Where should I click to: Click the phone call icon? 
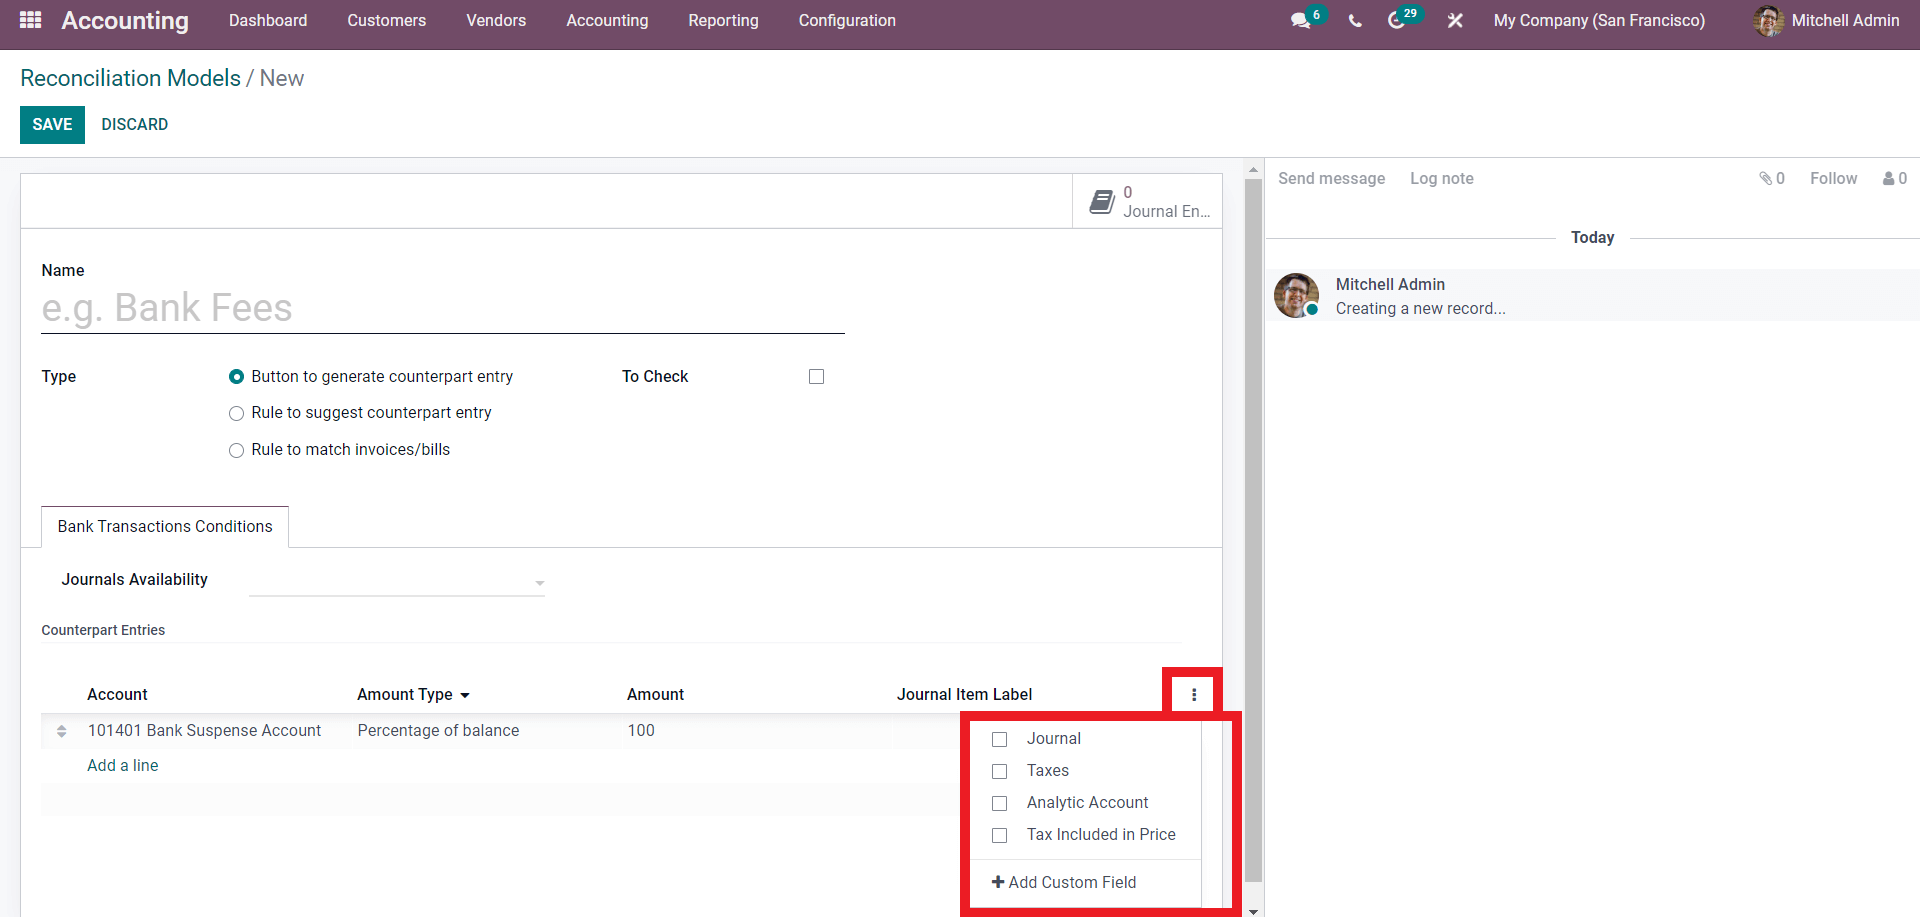[x=1355, y=21]
